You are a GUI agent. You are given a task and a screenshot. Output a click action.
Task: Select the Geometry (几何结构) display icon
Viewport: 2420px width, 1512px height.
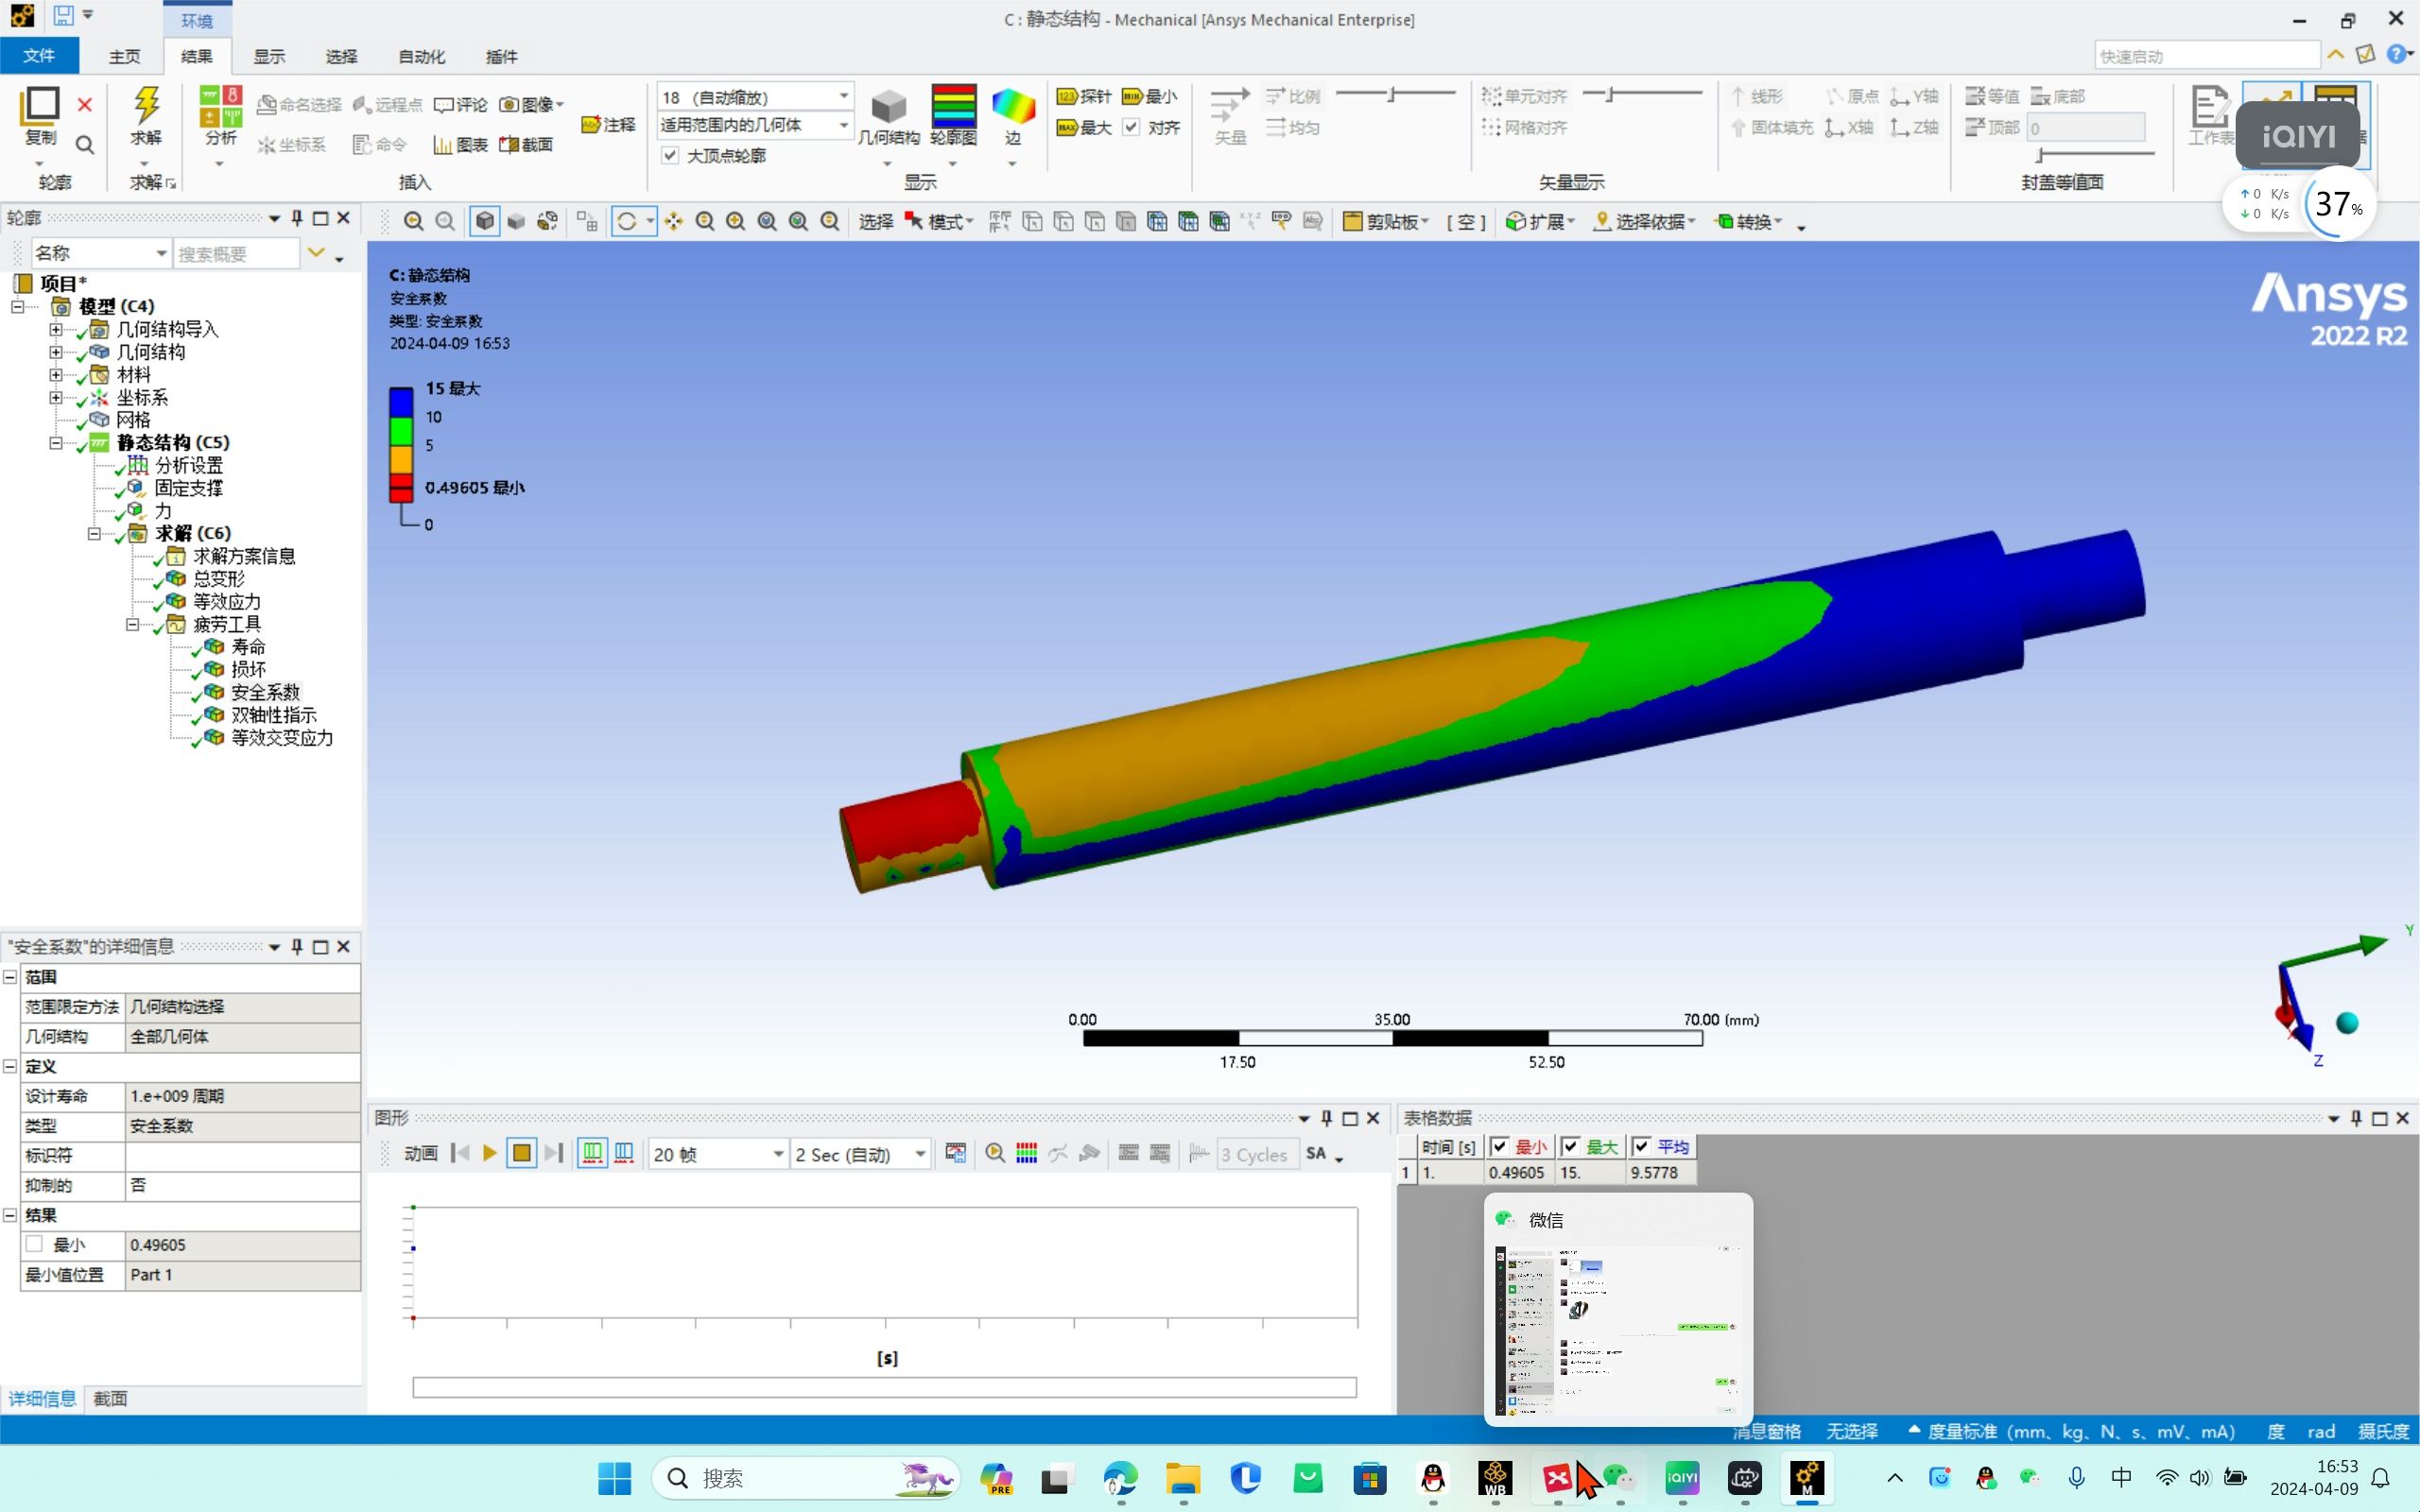click(888, 106)
